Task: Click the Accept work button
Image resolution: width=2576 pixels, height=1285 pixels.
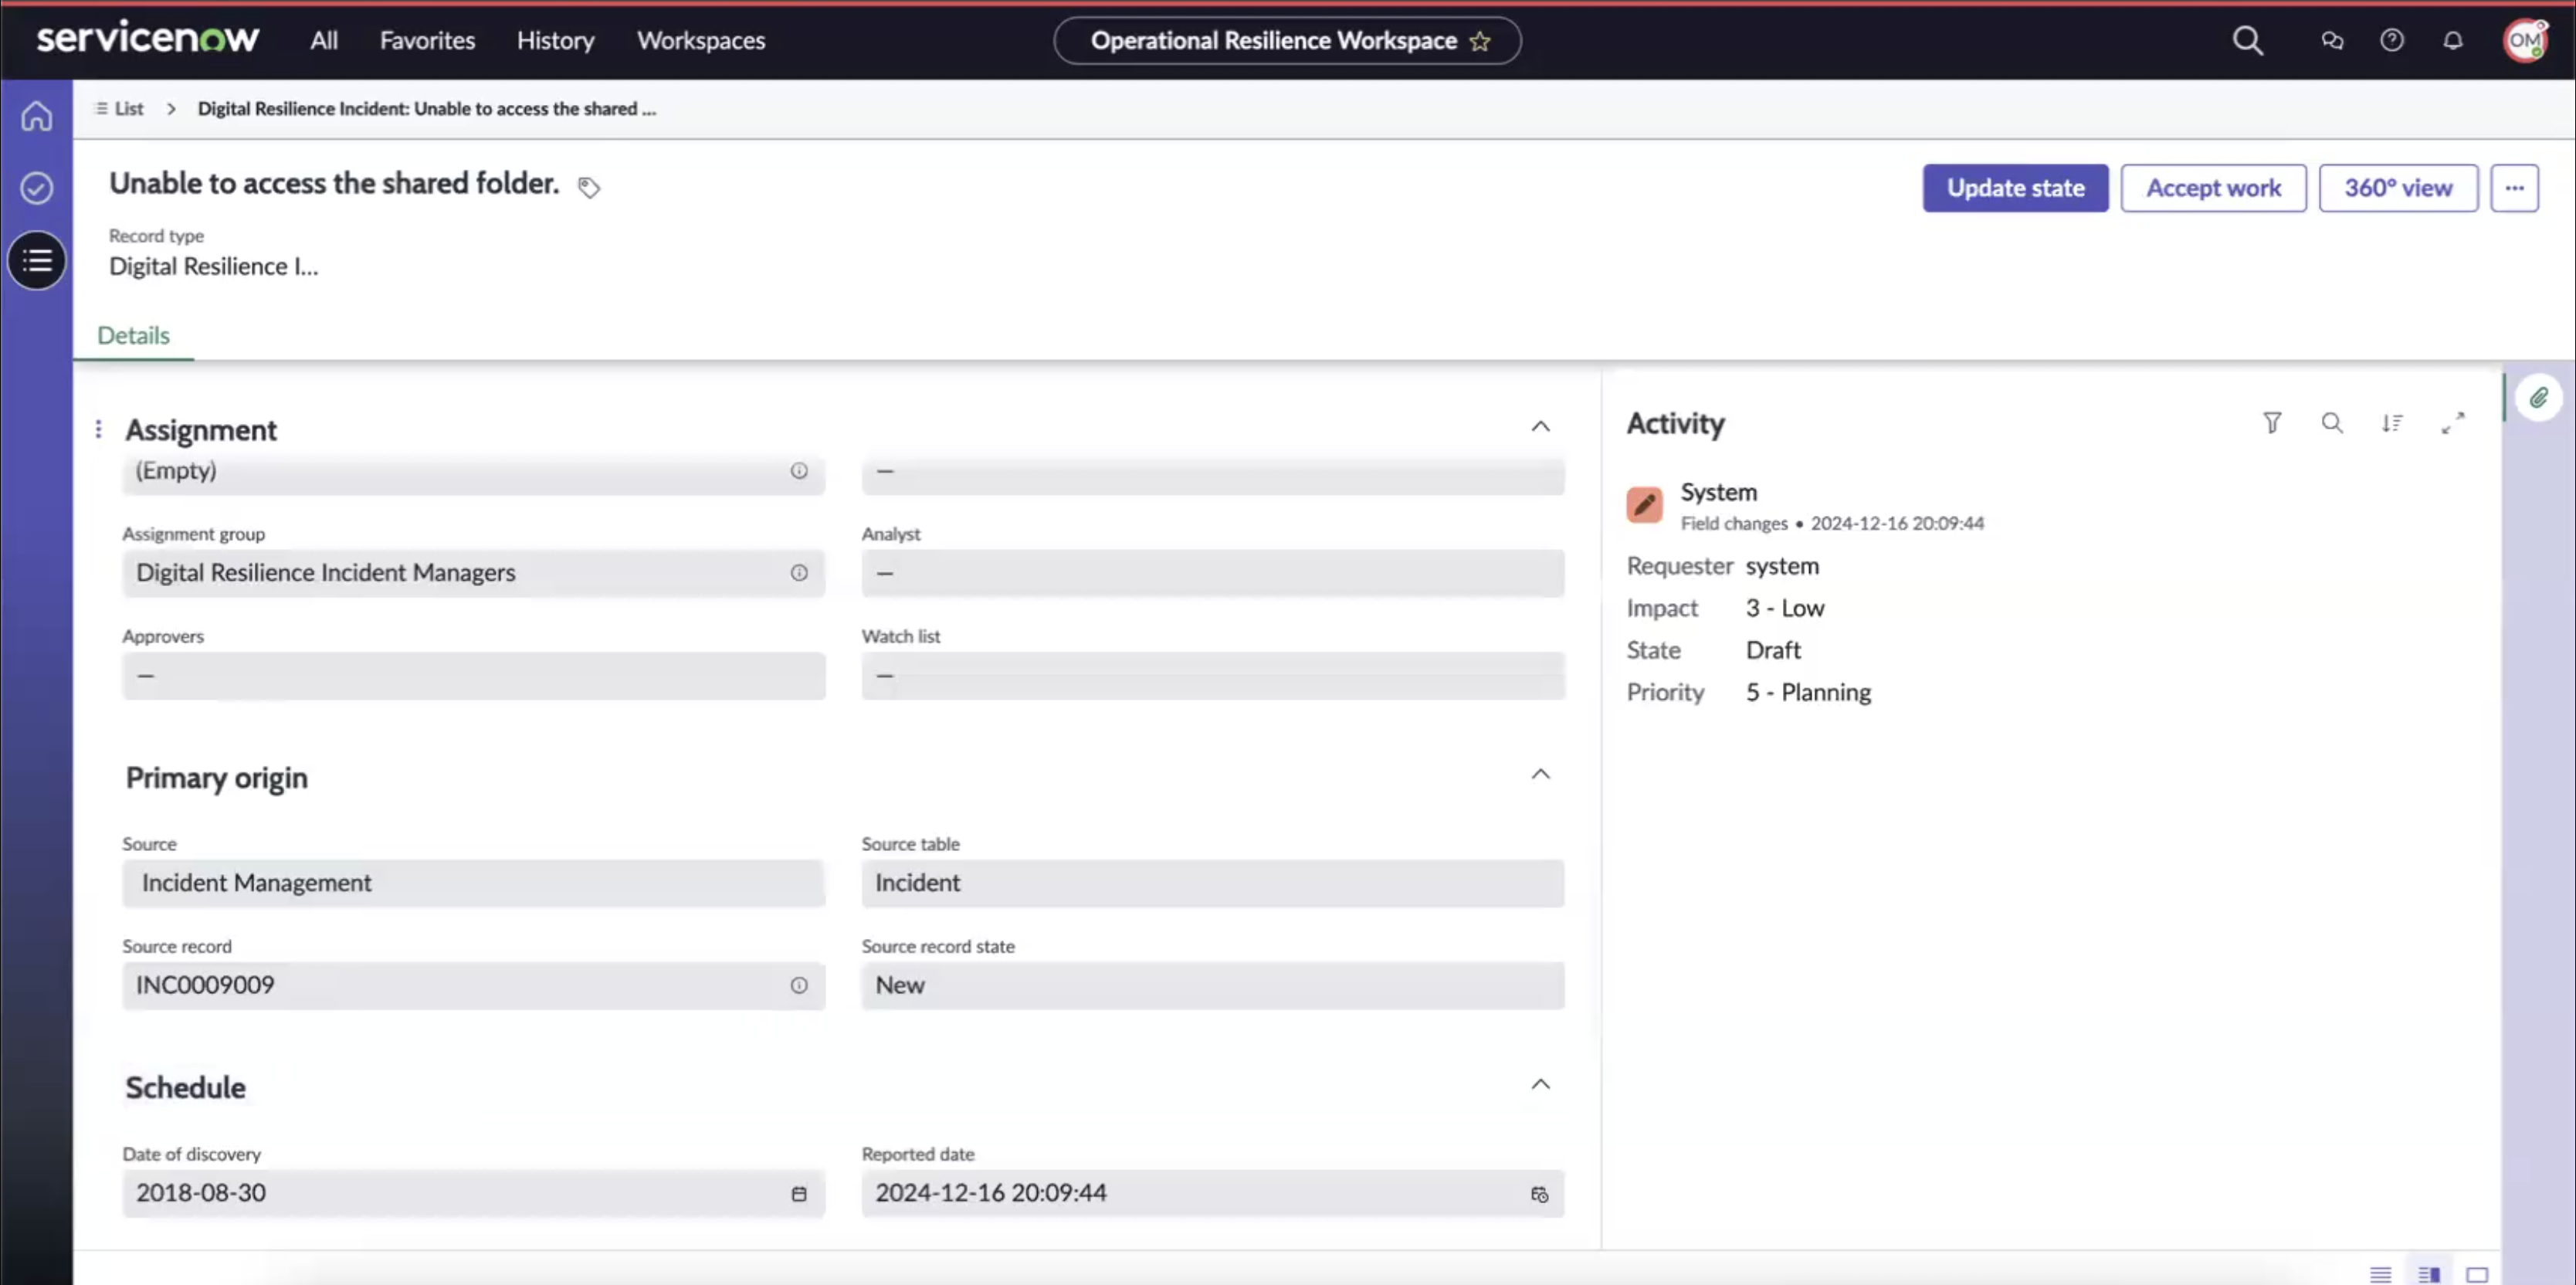Action: [x=2213, y=188]
